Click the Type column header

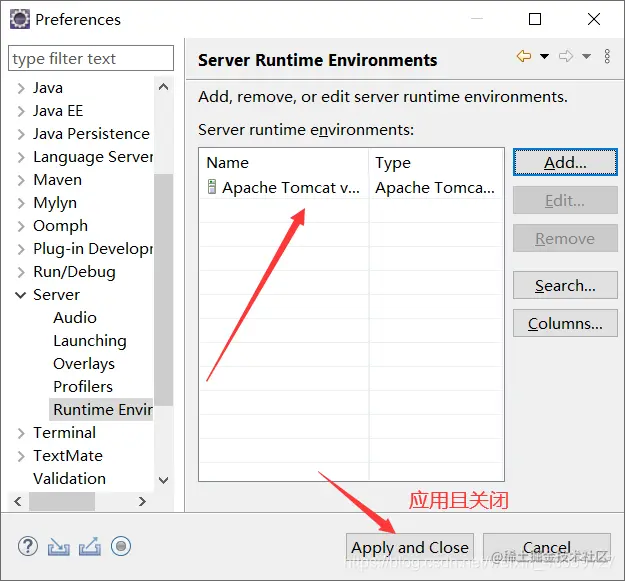click(436, 163)
